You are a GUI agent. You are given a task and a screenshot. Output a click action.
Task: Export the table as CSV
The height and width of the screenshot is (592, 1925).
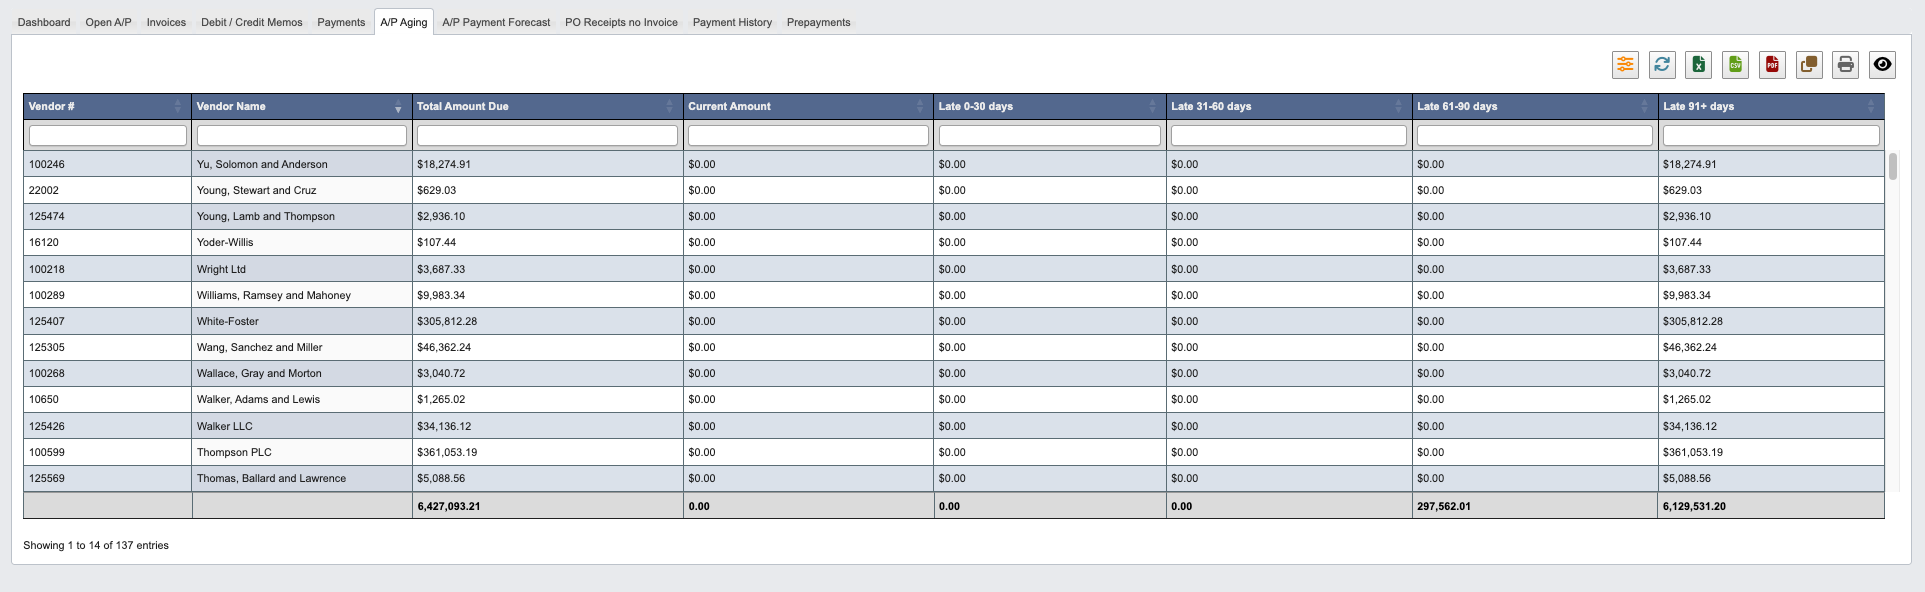pos(1735,65)
